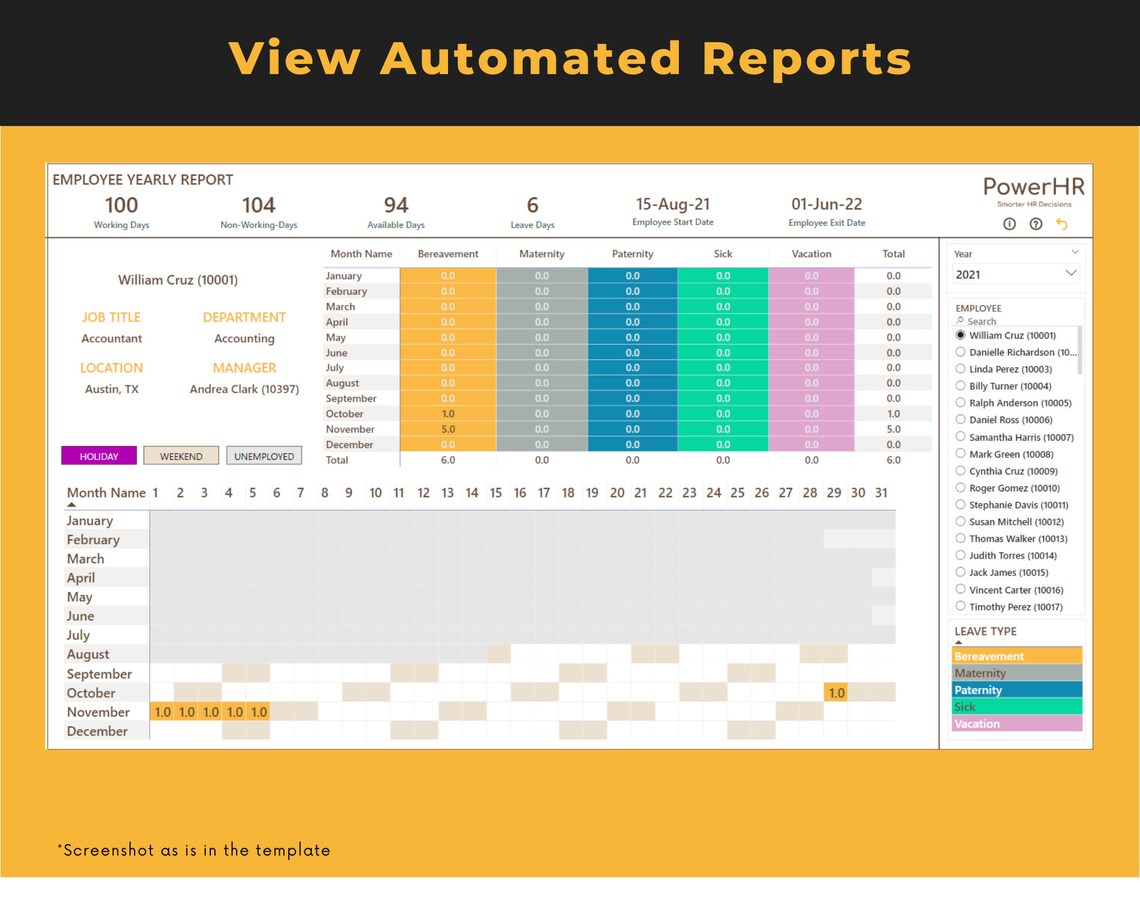1140x912 pixels.
Task: Toggle the UNEMPLOYED legend filter
Action: coord(264,455)
